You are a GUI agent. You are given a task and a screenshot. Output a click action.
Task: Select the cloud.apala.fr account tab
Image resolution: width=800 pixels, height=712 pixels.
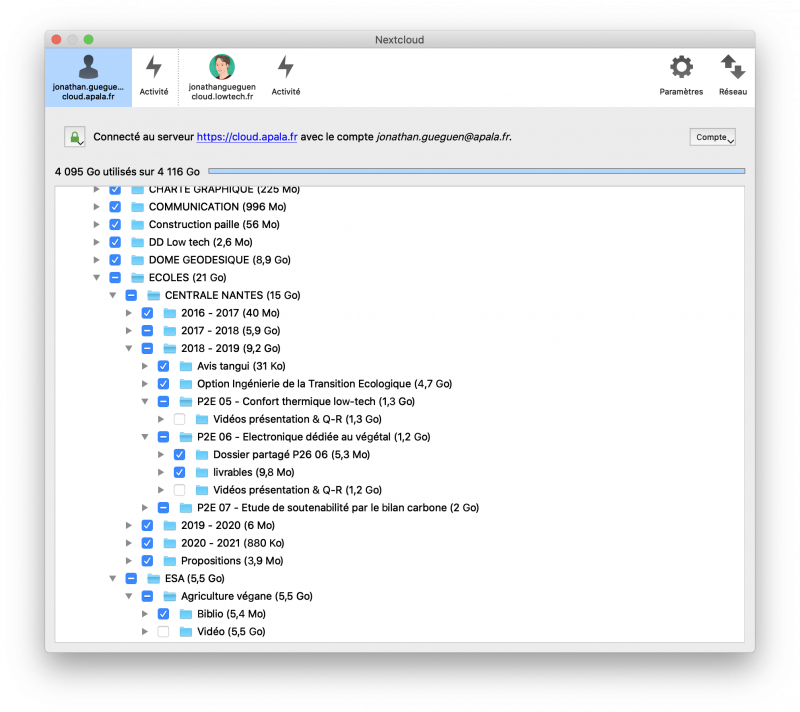tap(88, 76)
